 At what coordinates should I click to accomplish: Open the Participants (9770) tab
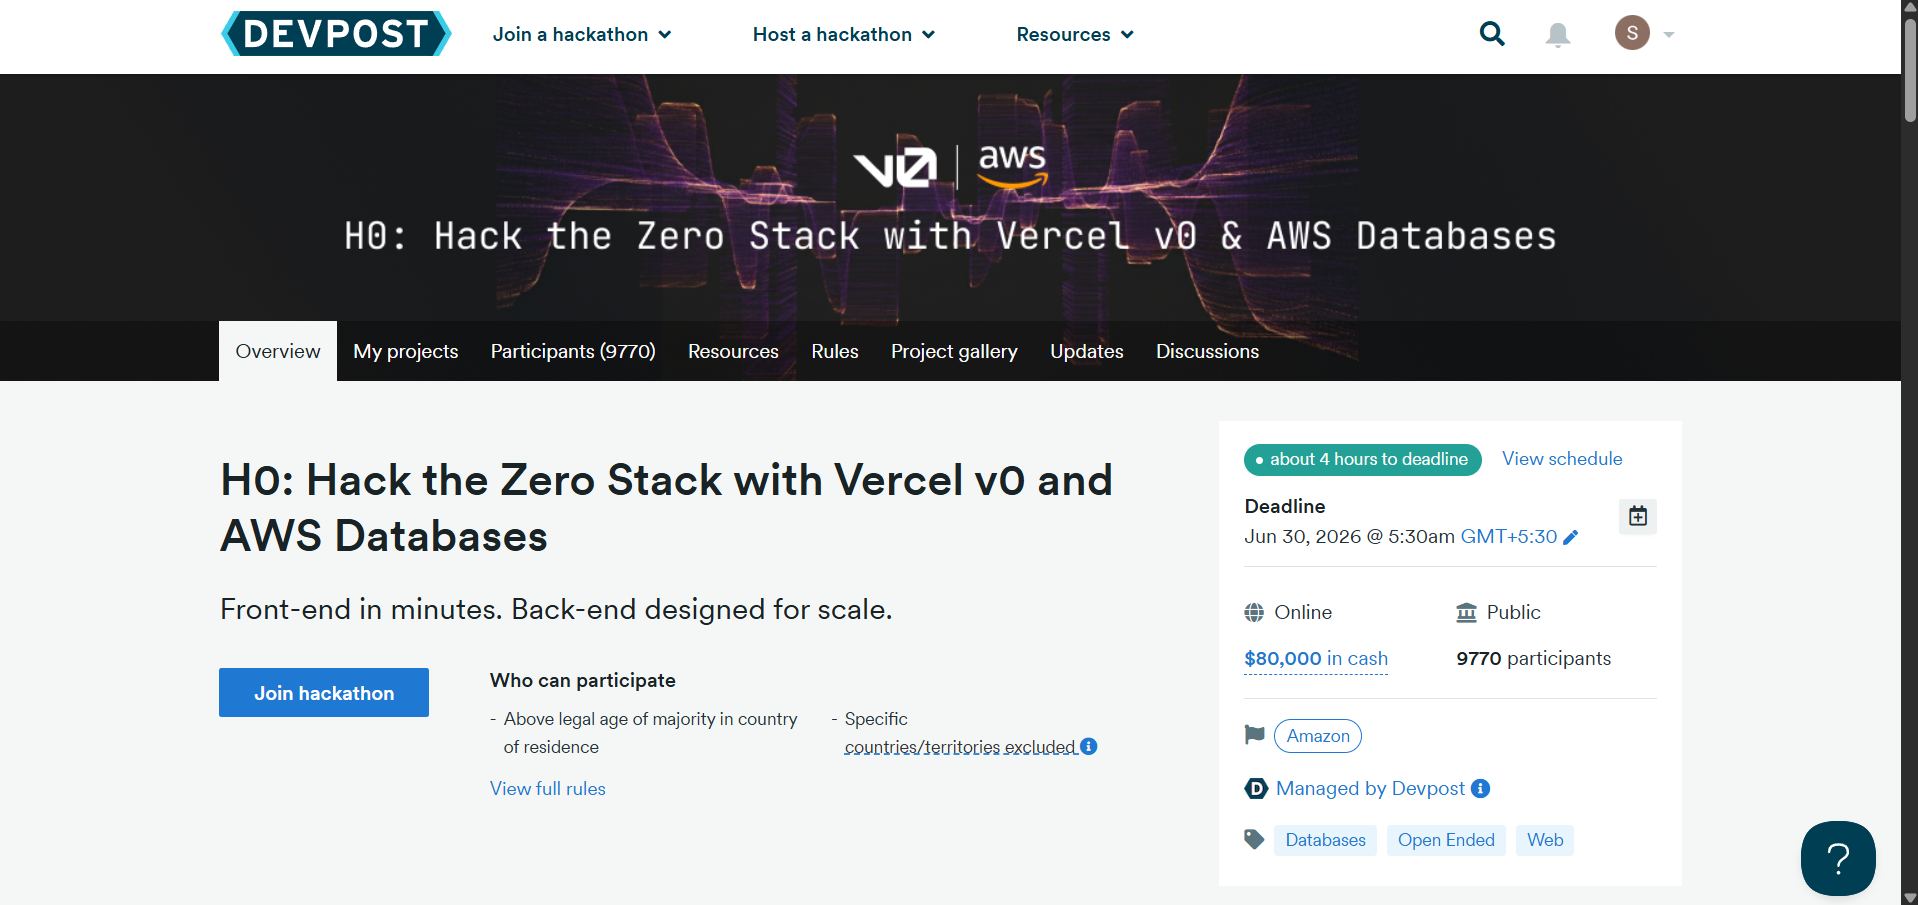coord(573,351)
